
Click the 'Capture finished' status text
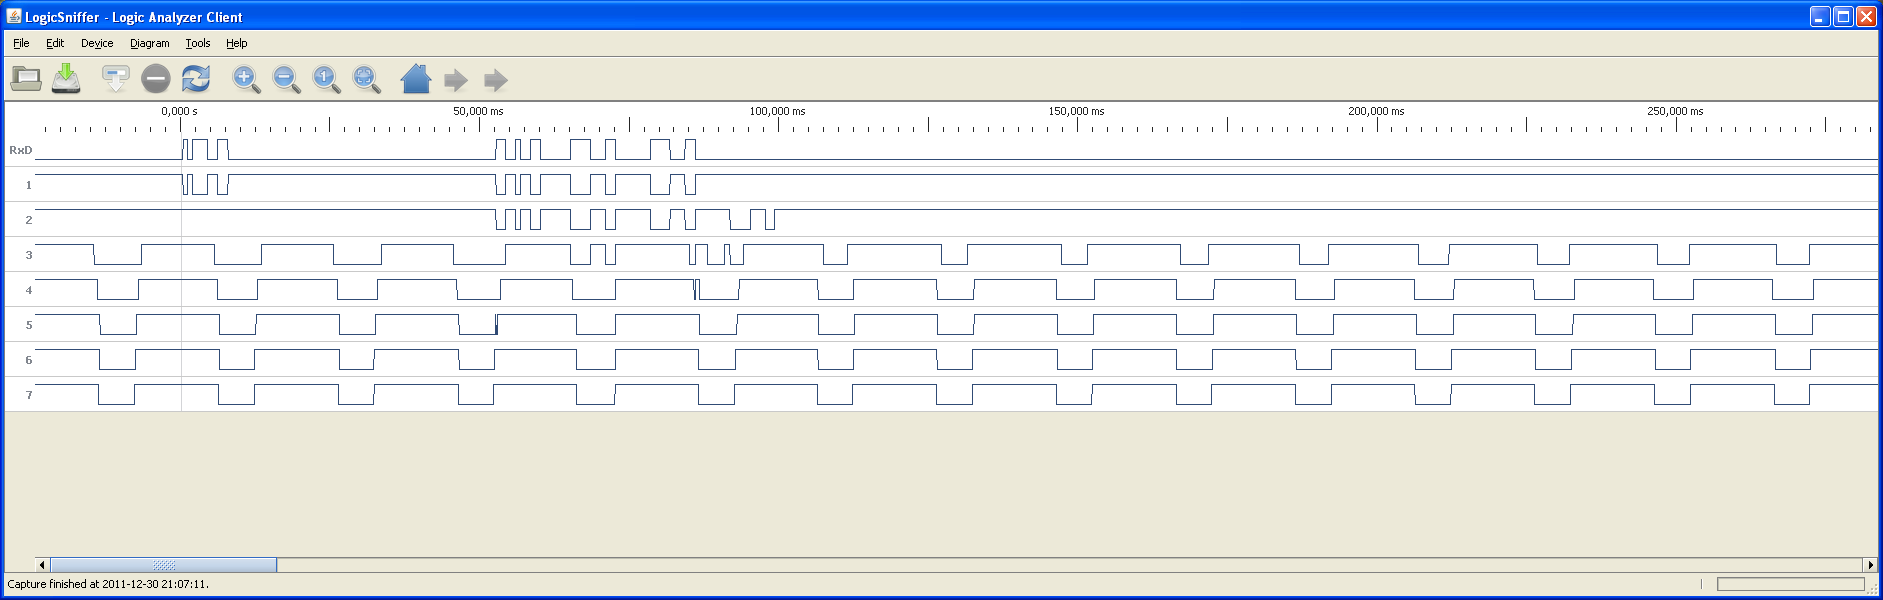[108, 584]
